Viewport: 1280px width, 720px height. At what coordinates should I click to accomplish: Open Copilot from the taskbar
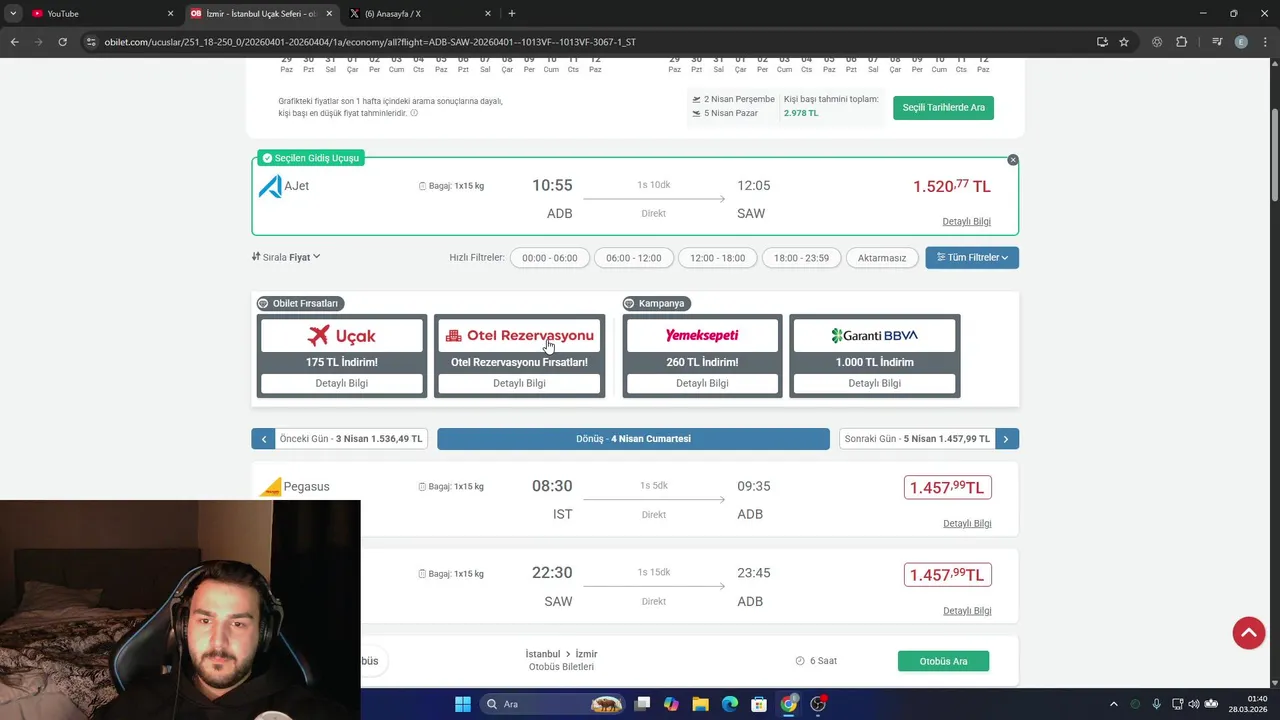[671, 704]
